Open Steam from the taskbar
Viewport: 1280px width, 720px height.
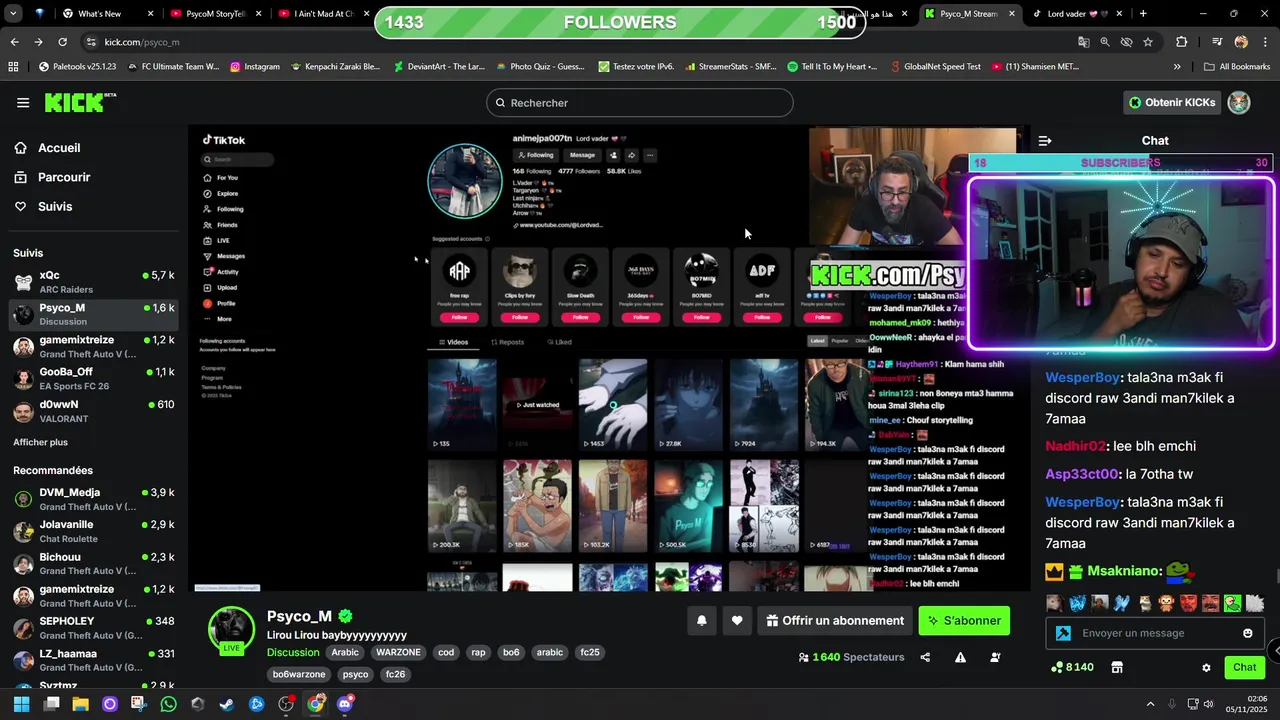(227, 704)
